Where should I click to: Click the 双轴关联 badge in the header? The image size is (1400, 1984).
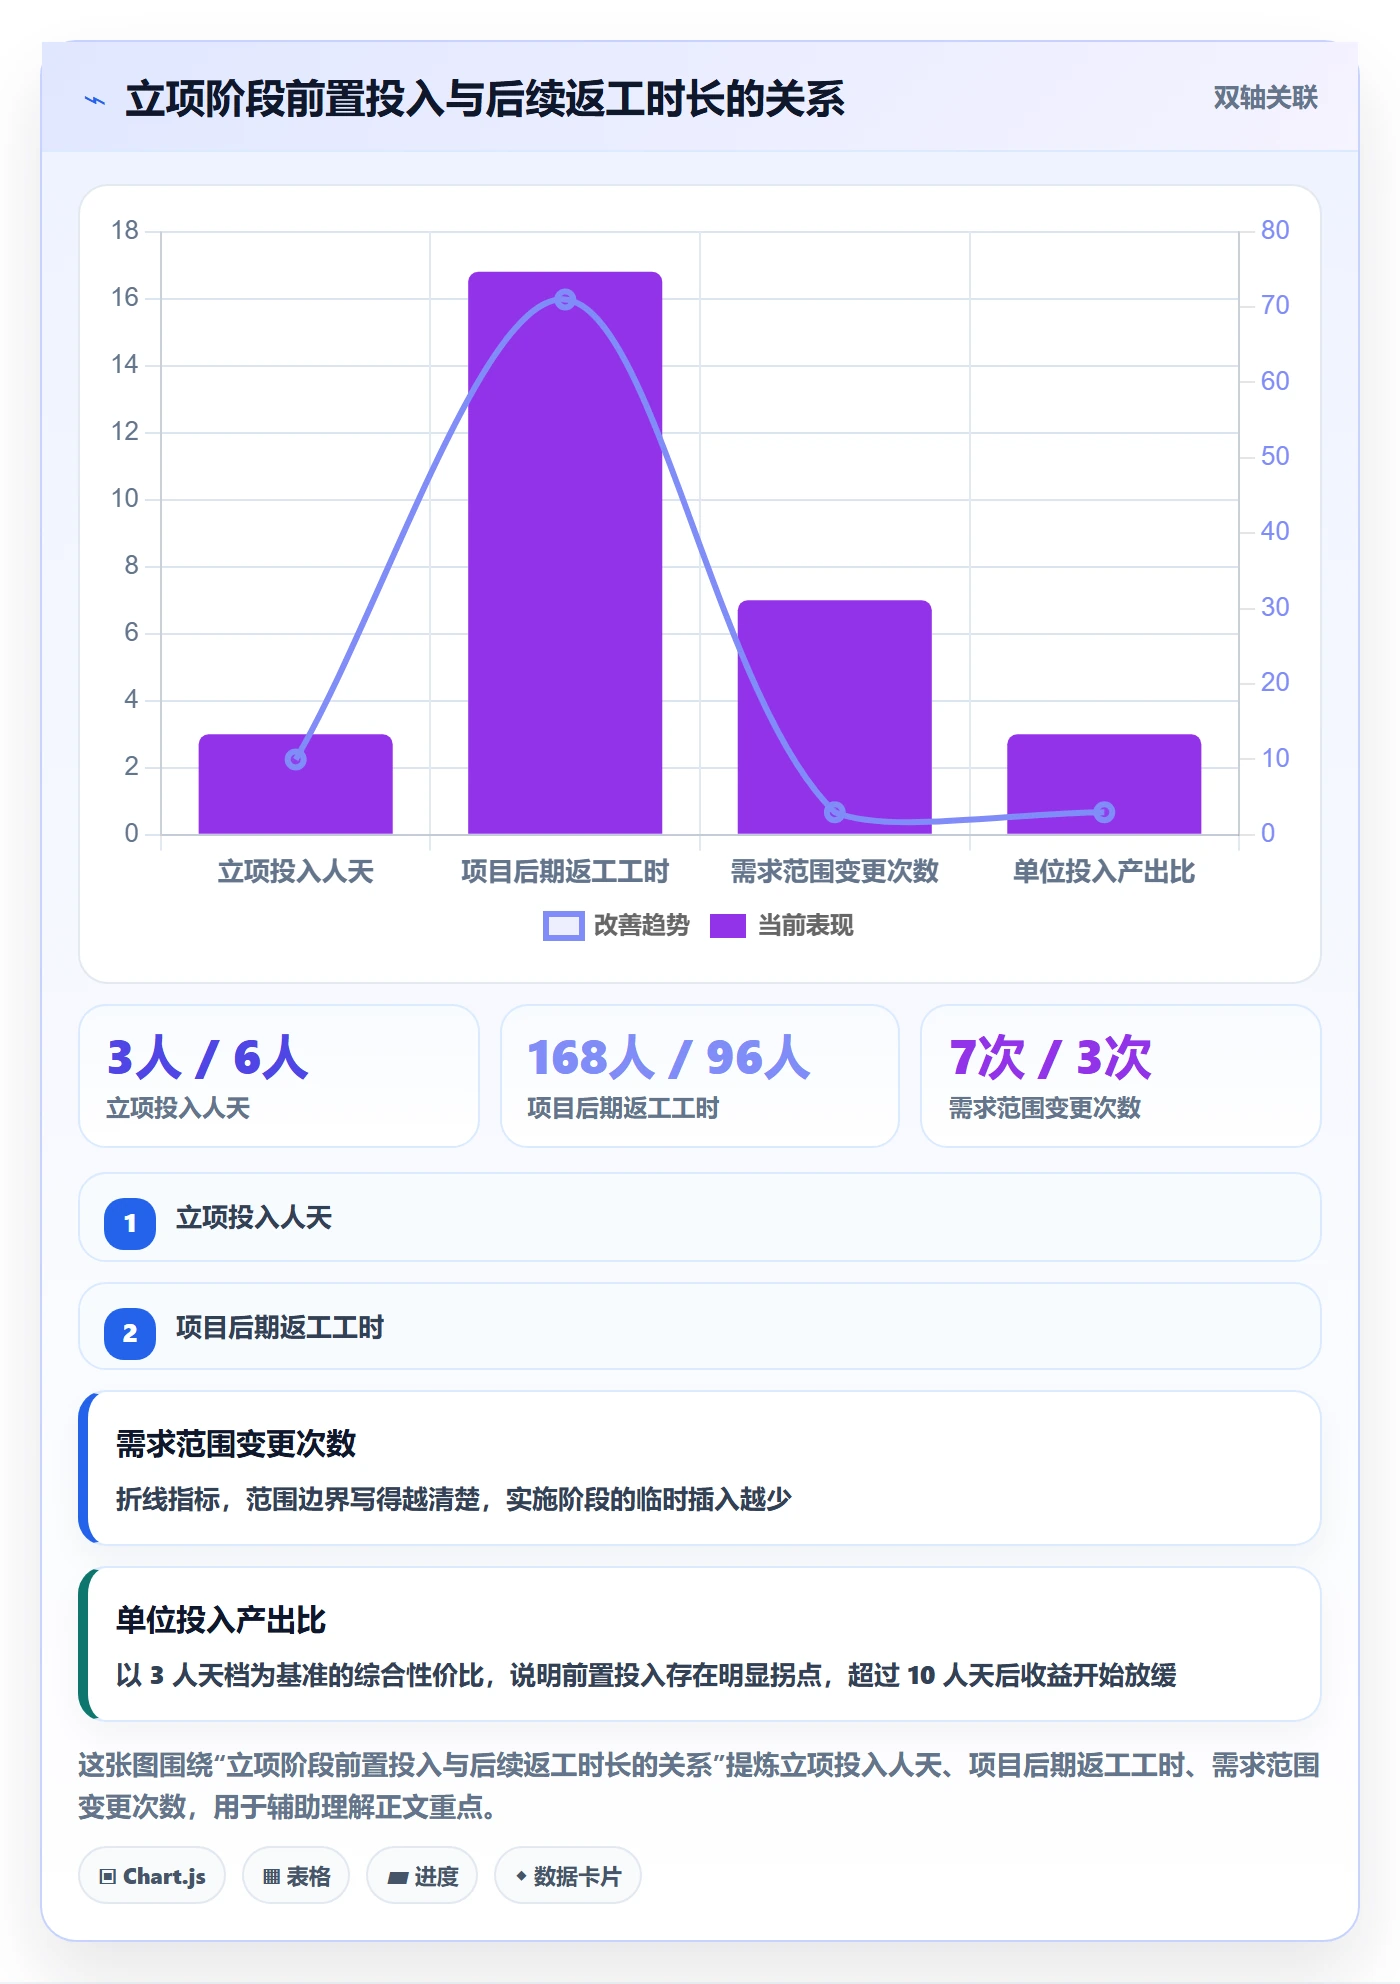pos(1265,98)
